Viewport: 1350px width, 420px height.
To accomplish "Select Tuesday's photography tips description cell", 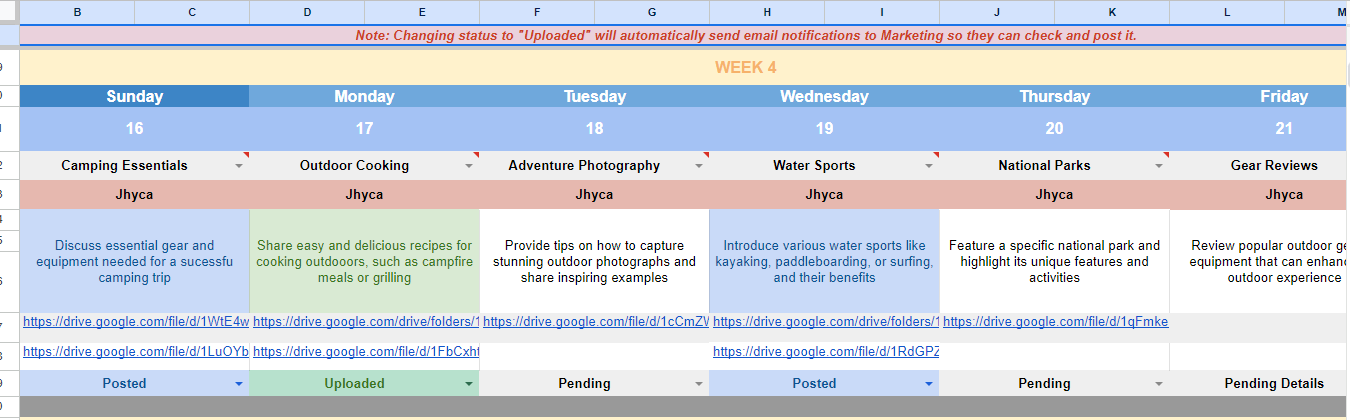I will (594, 262).
